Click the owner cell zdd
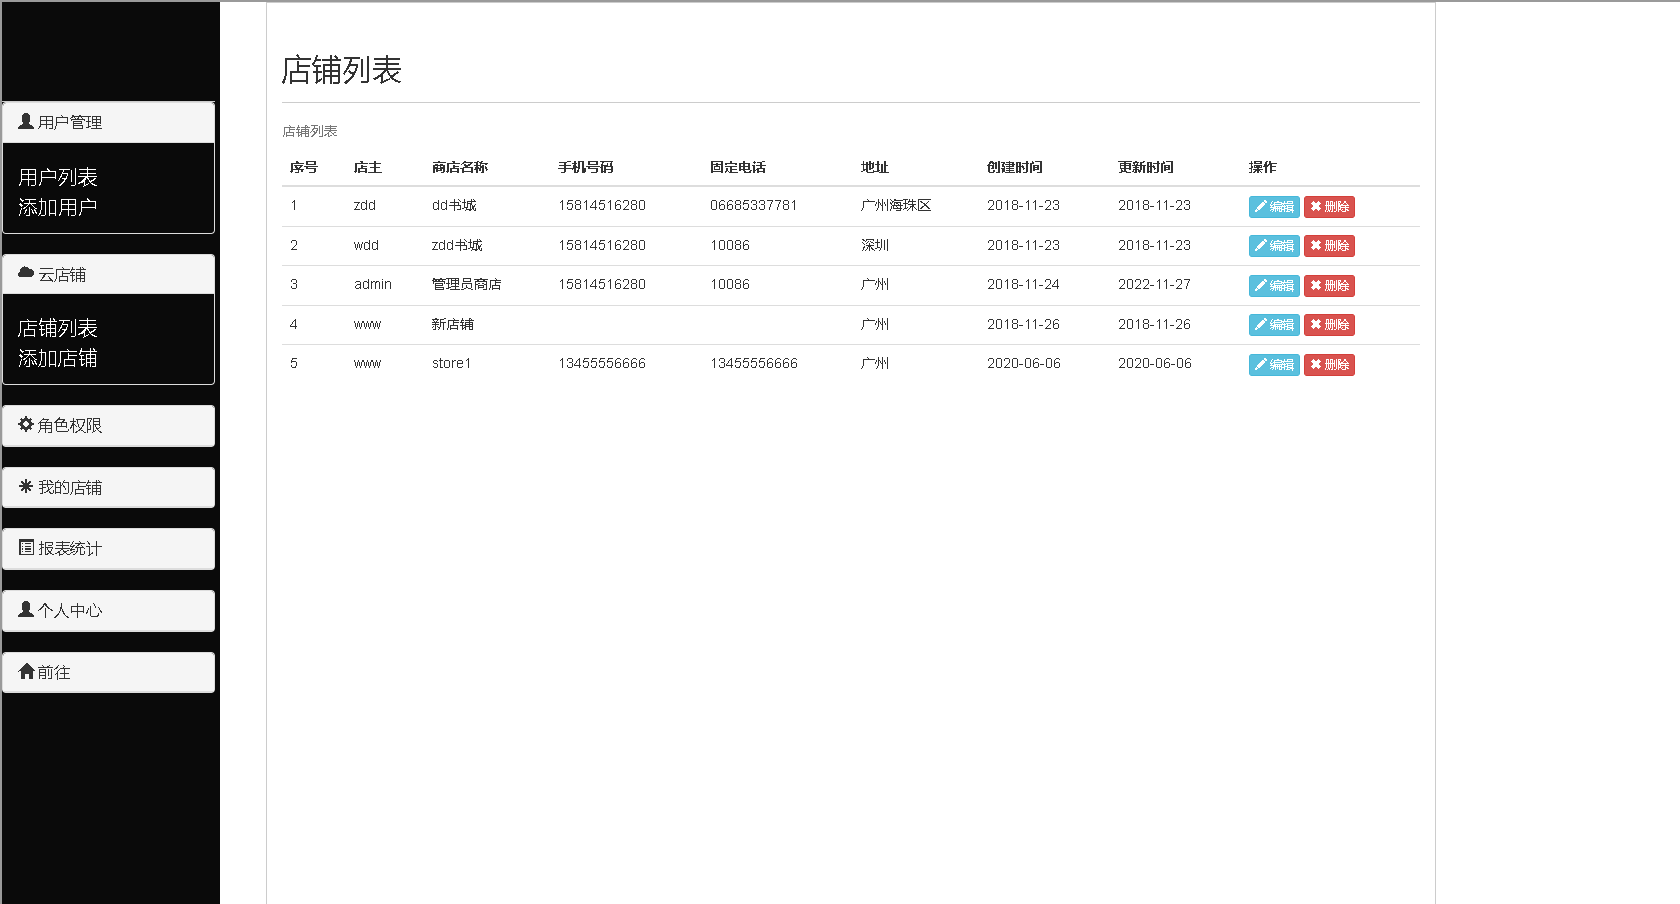Image resolution: width=1680 pixels, height=904 pixels. tap(365, 205)
